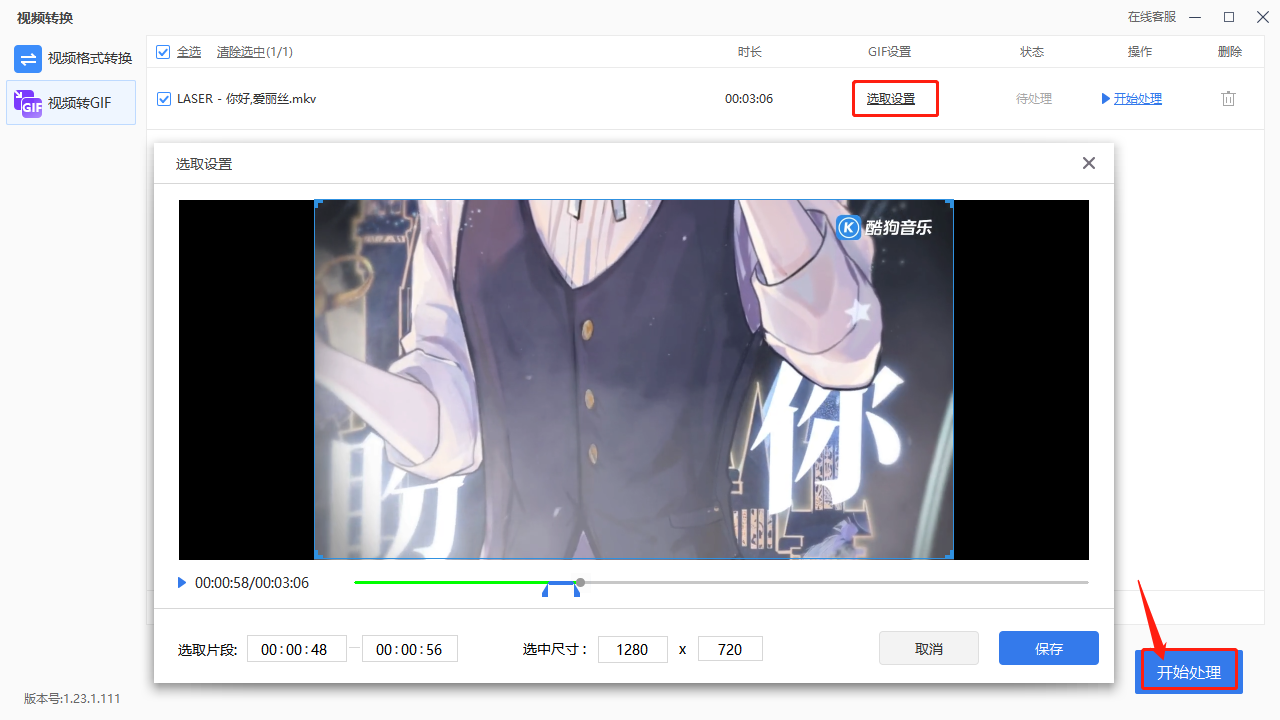Click the 选取片段 label
The image size is (1280, 720).
point(208,649)
